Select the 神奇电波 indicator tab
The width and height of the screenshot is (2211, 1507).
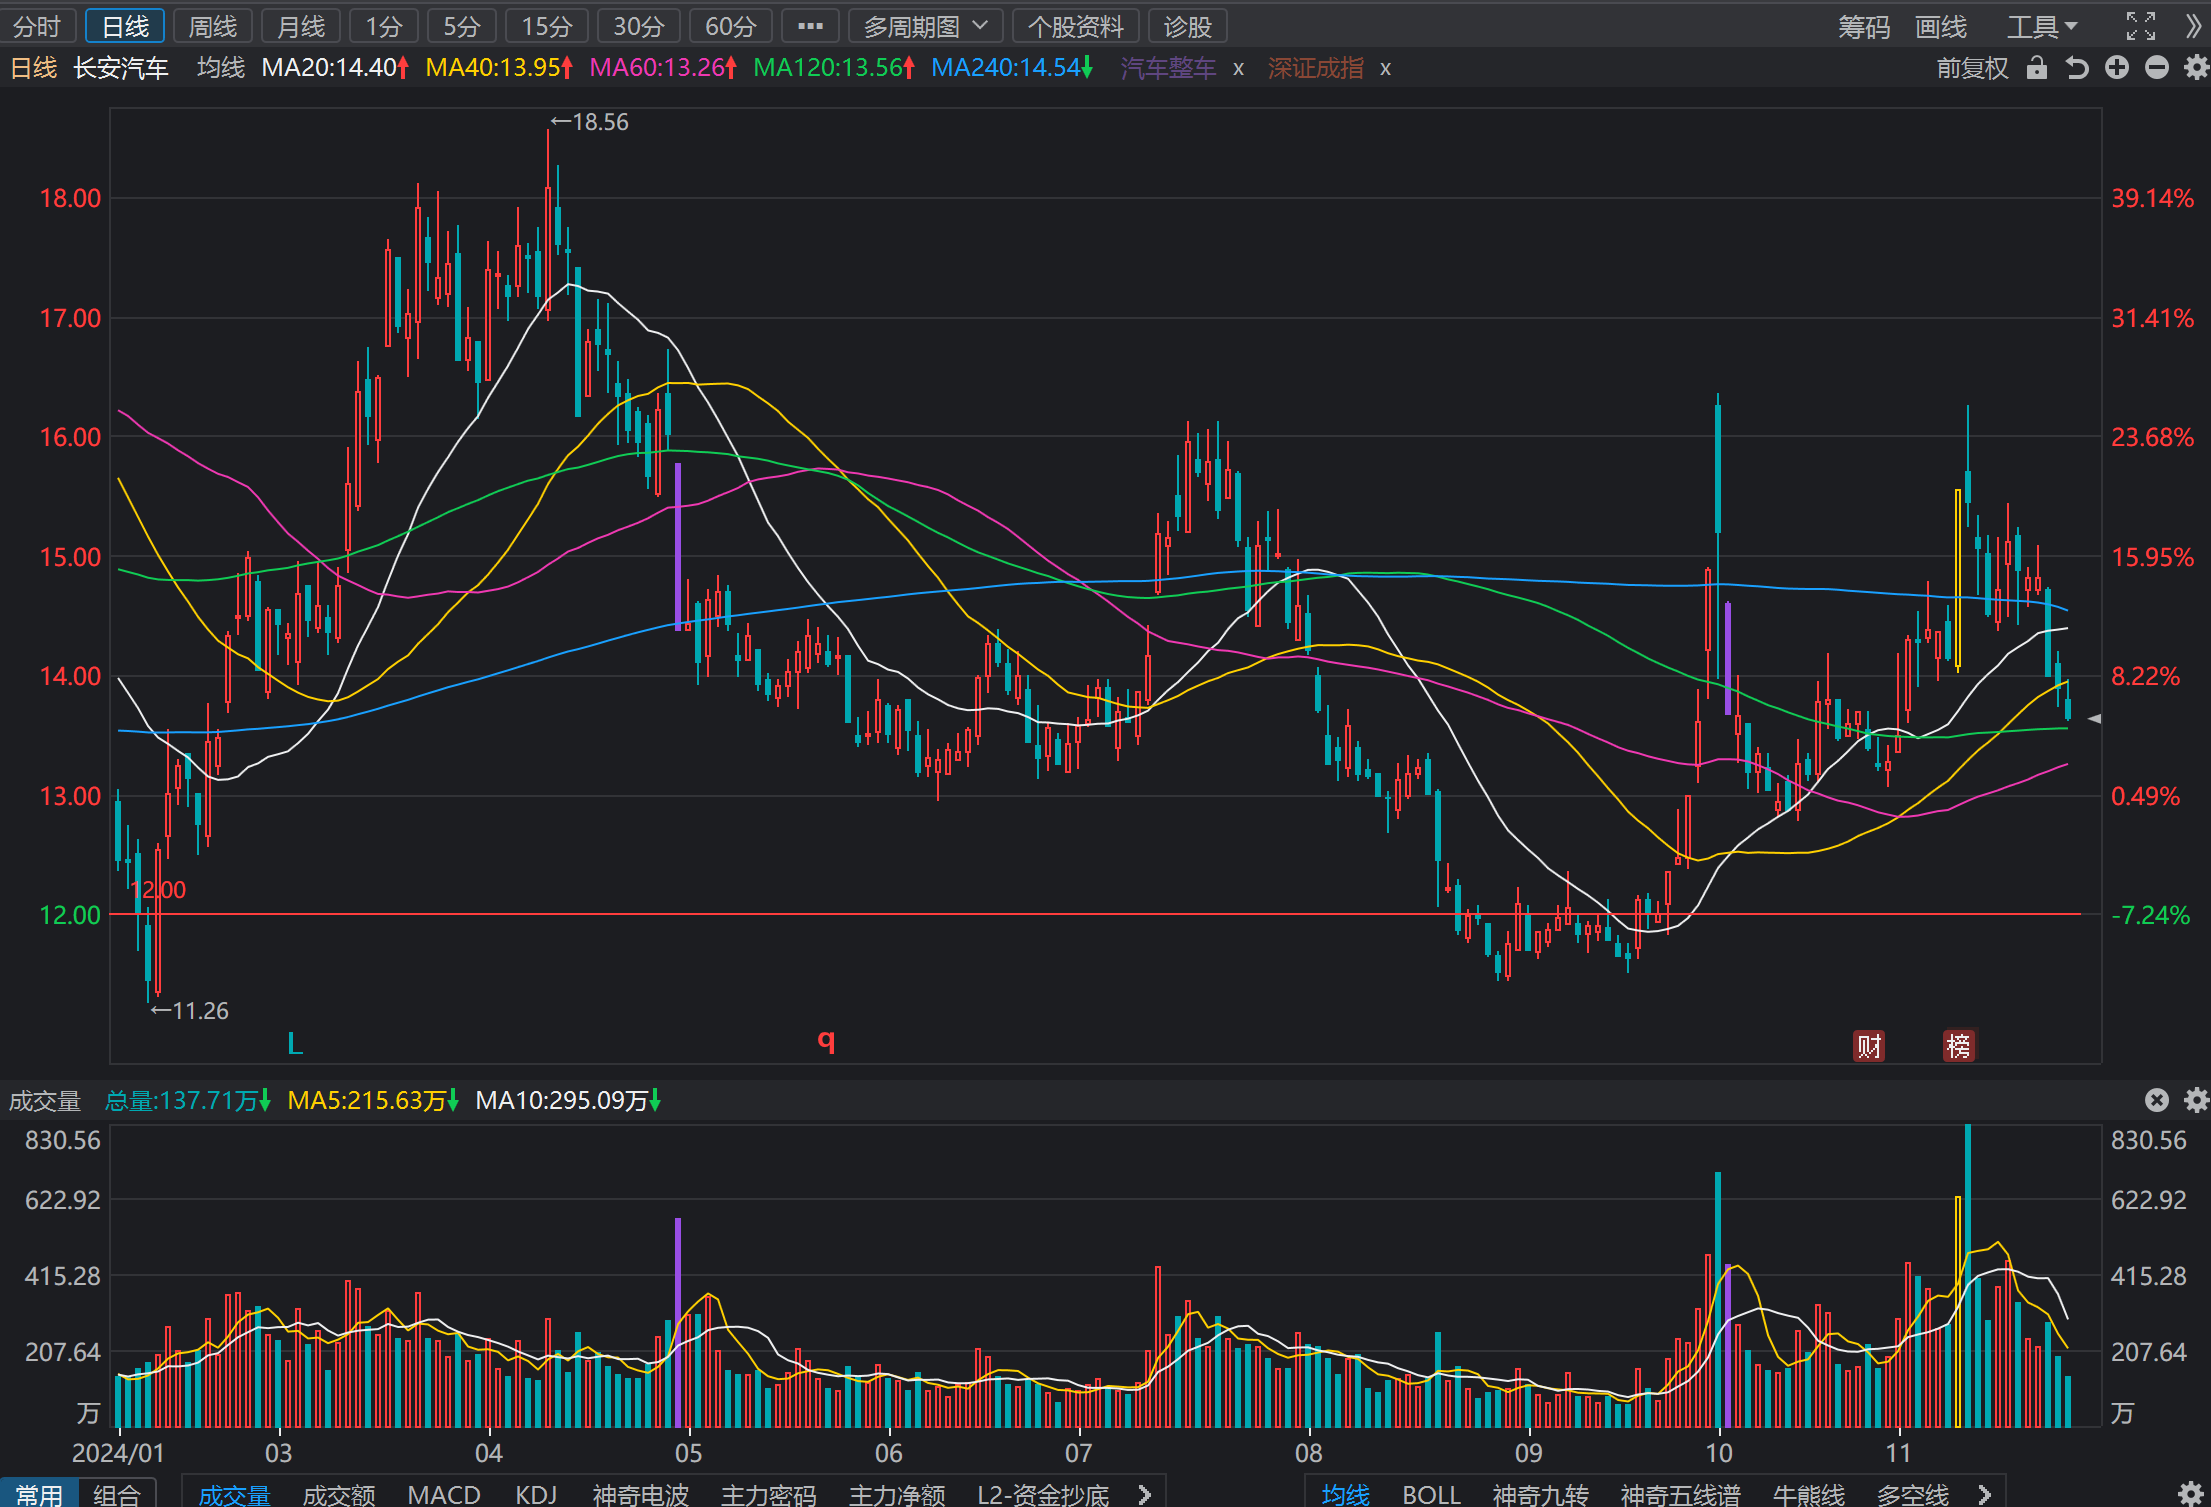[640, 1495]
